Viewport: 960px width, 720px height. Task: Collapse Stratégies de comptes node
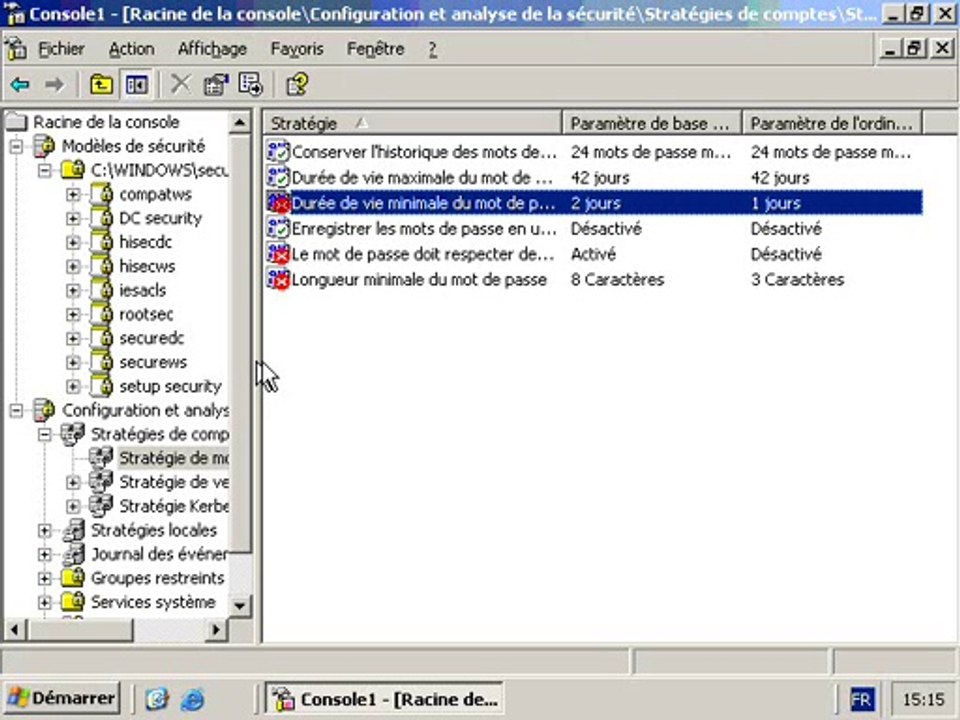(45, 434)
